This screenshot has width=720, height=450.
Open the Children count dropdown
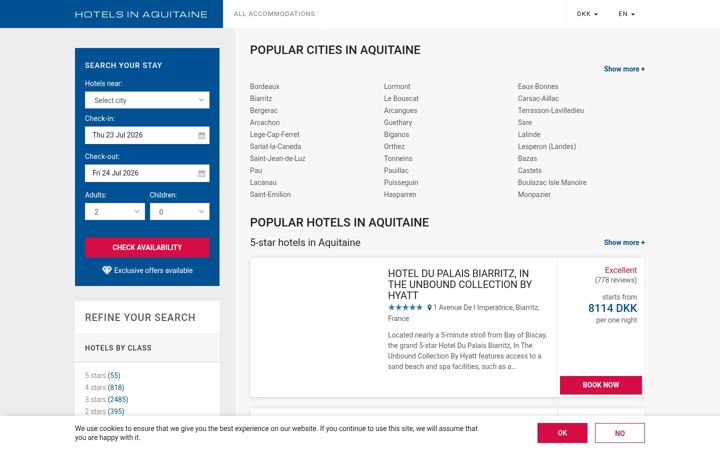click(180, 212)
